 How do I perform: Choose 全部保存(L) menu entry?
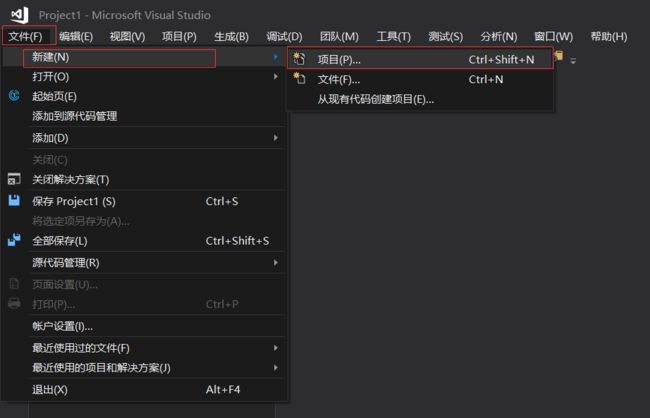tap(144, 241)
